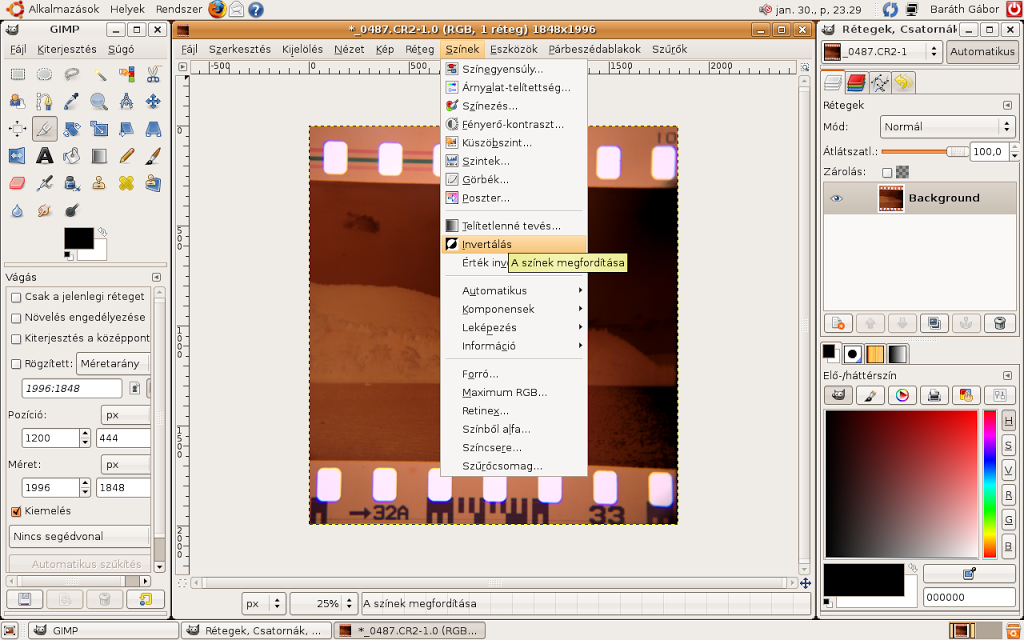Open the Szűrők menu
This screenshot has height=640, width=1024.
point(669,49)
